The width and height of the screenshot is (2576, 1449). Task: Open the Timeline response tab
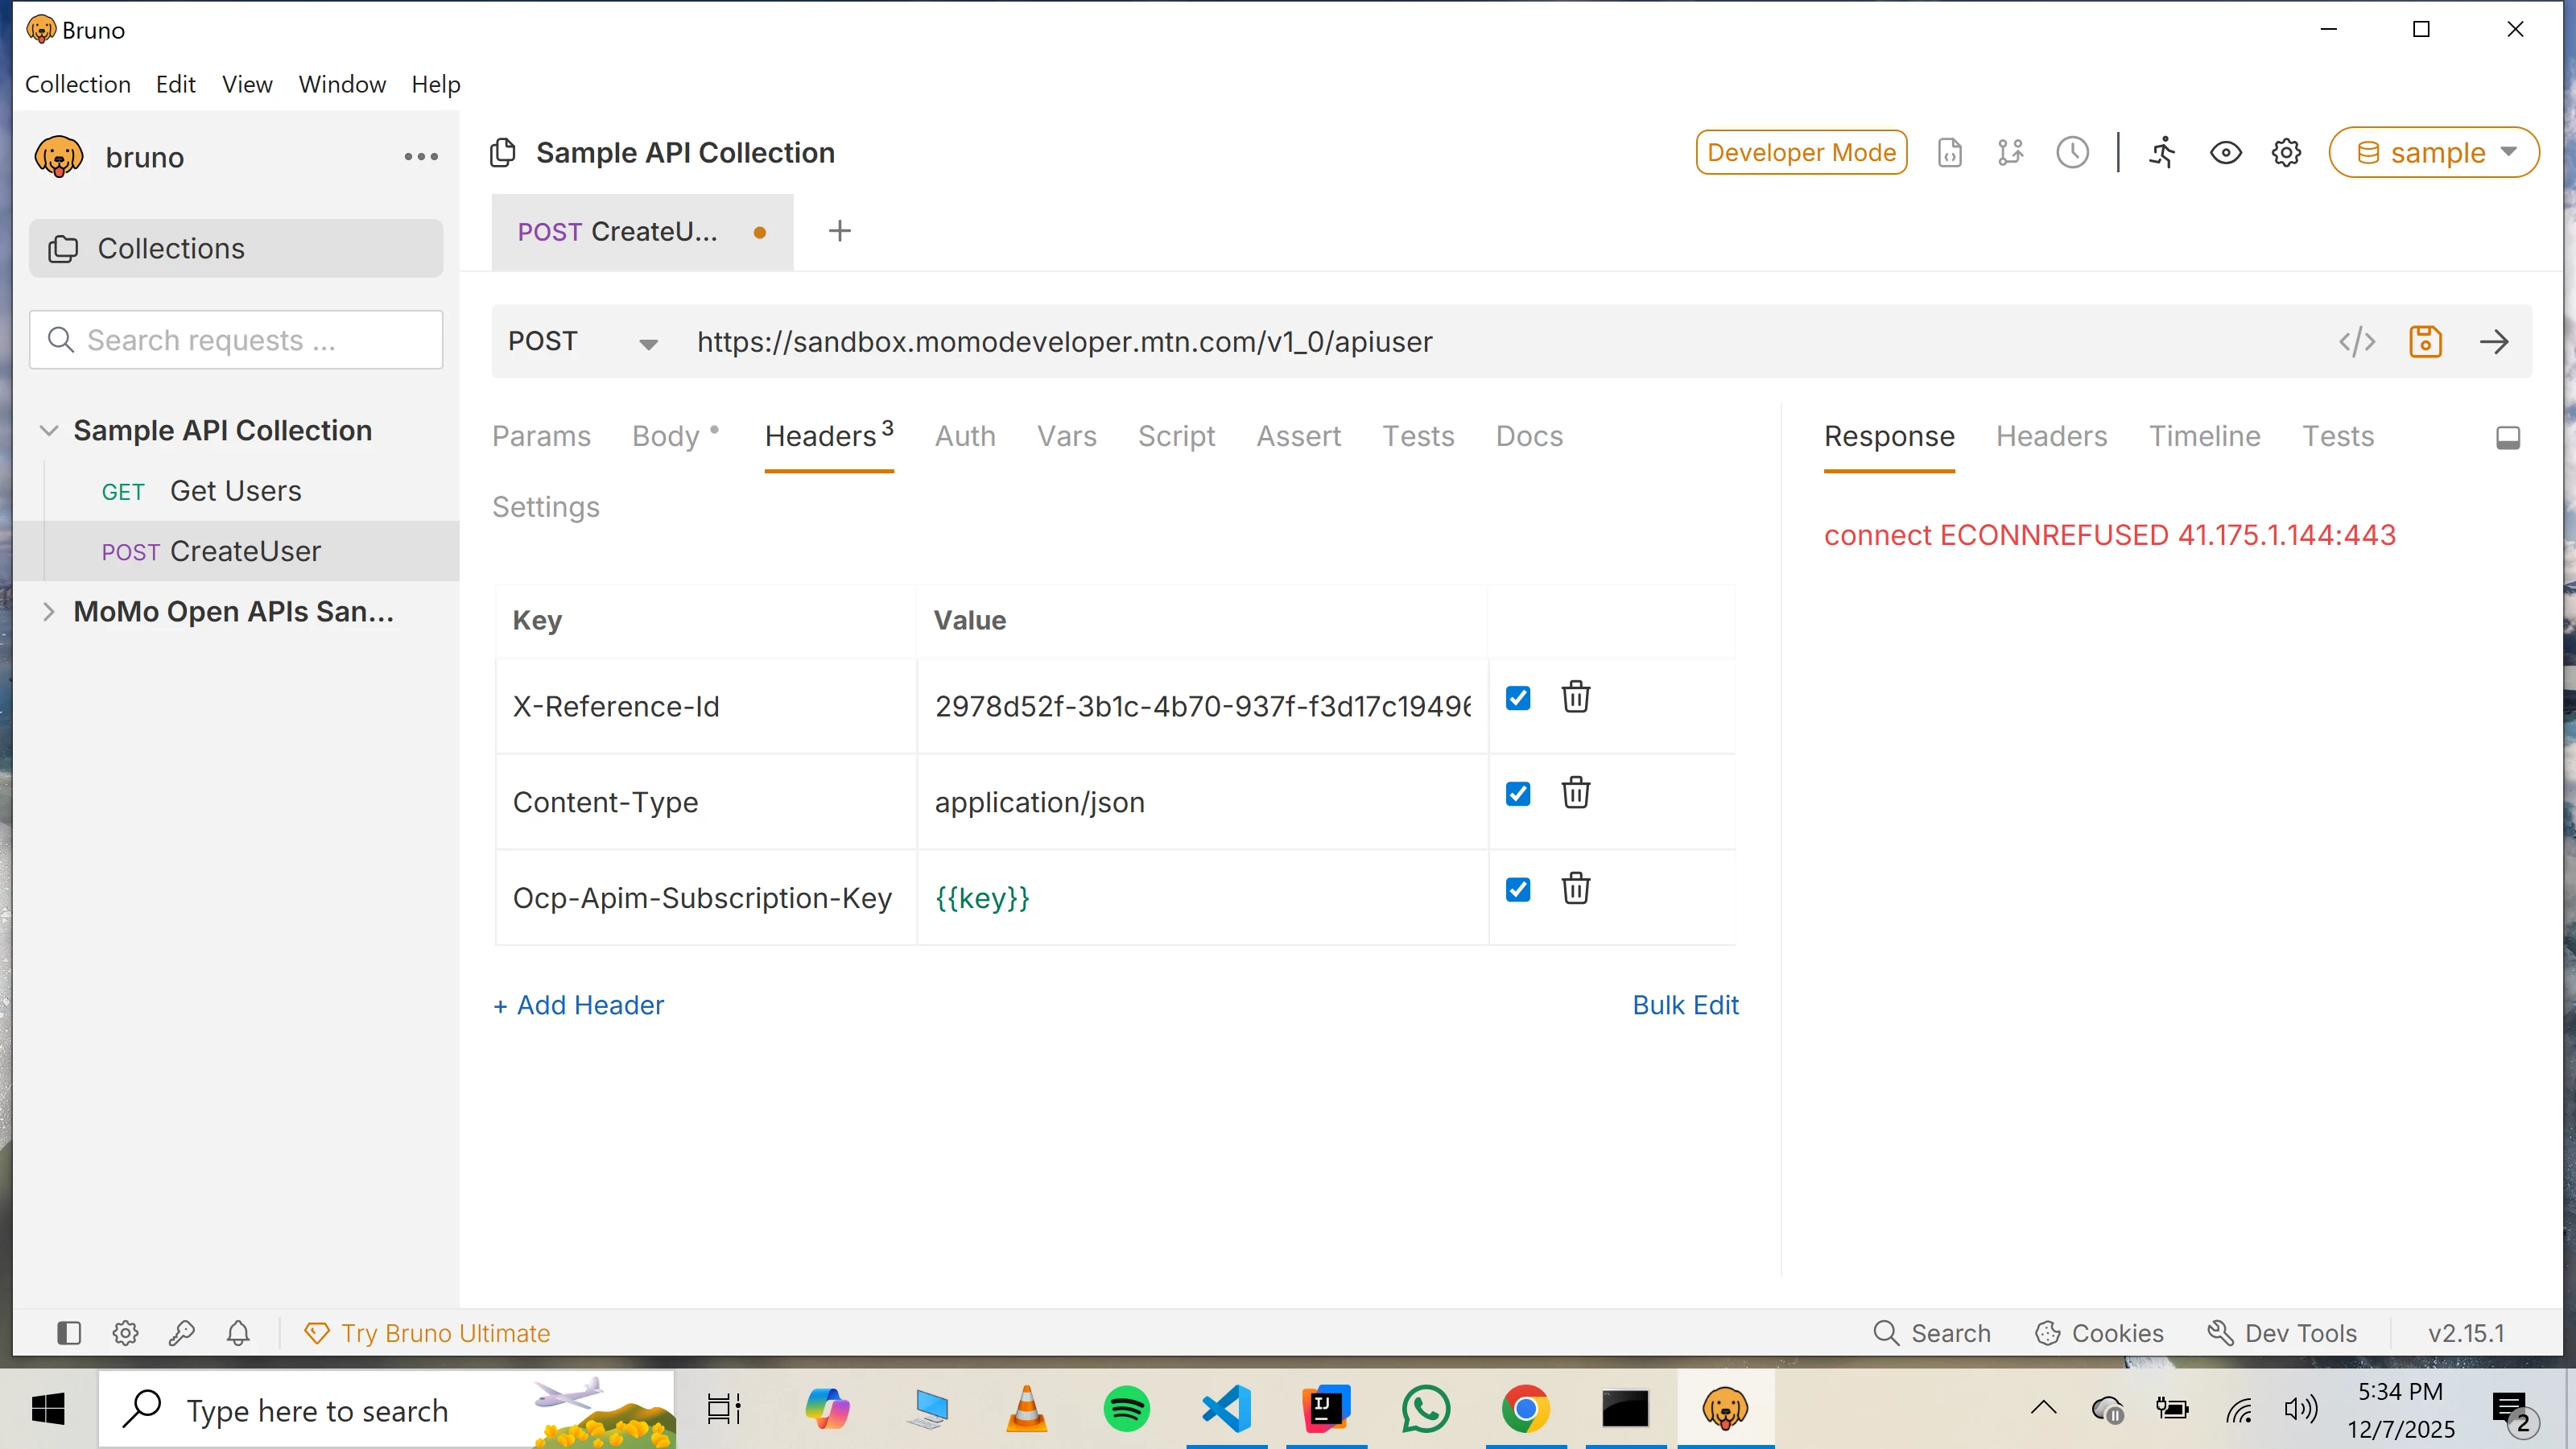tap(2203, 437)
